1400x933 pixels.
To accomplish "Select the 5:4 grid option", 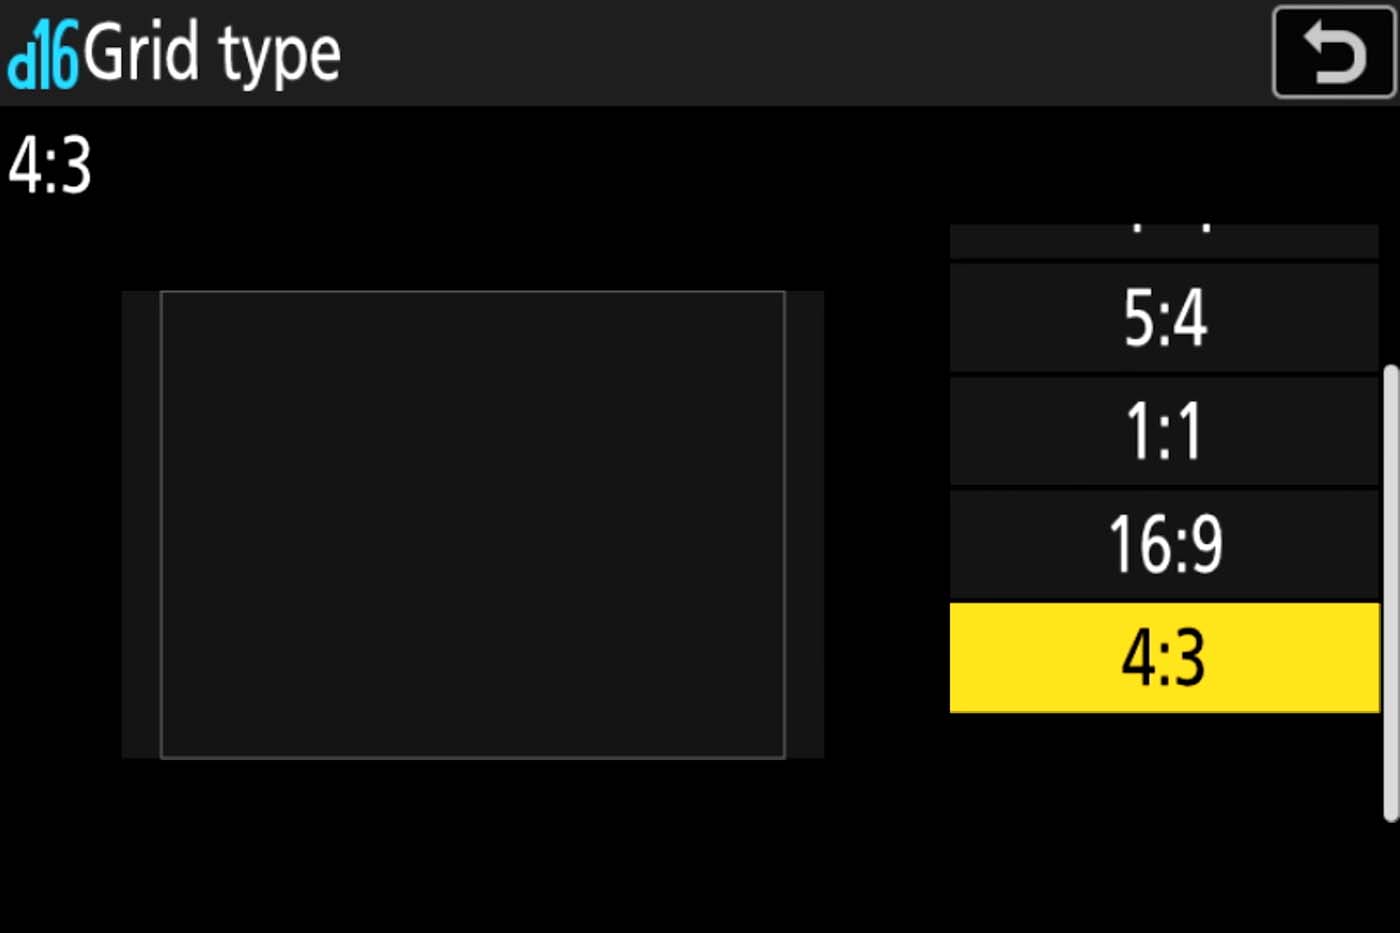I will click(x=1164, y=318).
